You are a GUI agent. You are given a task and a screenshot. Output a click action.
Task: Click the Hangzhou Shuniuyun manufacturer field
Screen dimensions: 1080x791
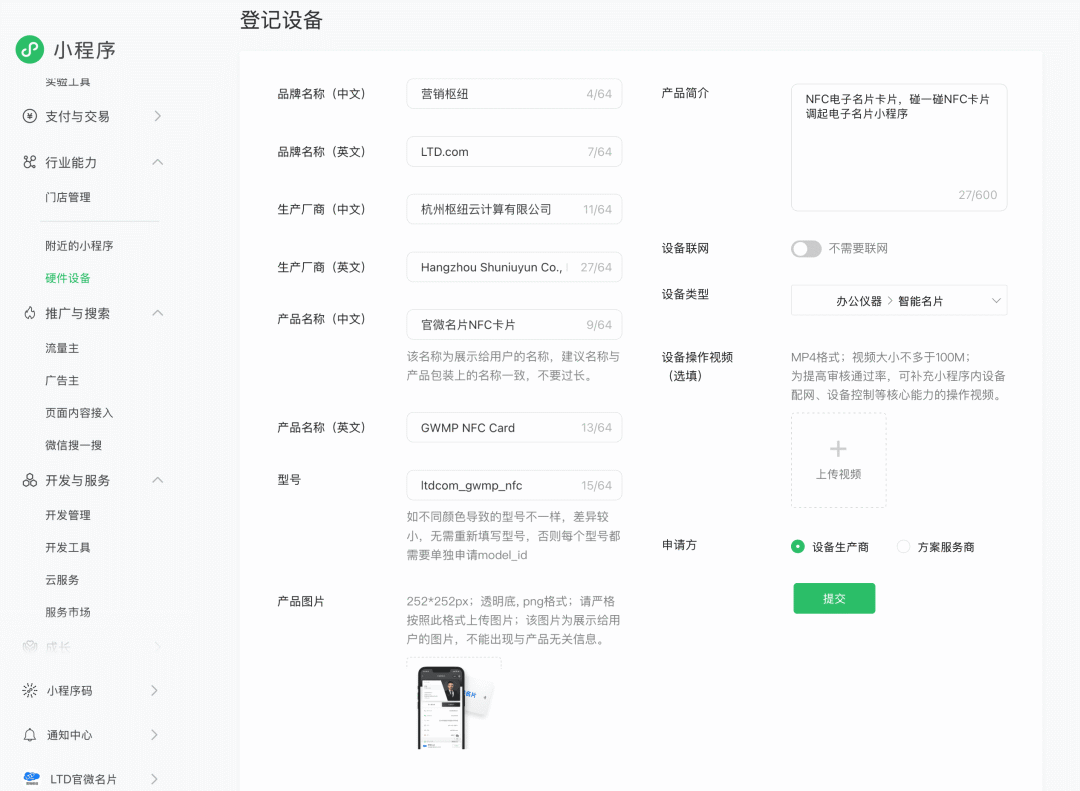pyautogui.click(x=514, y=267)
